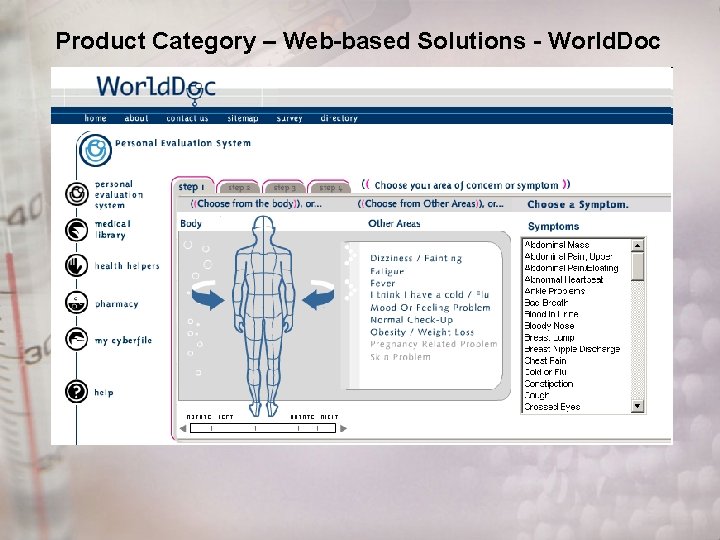Screen dimensions: 720x540
Task: Click help text link
Action: click(104, 392)
